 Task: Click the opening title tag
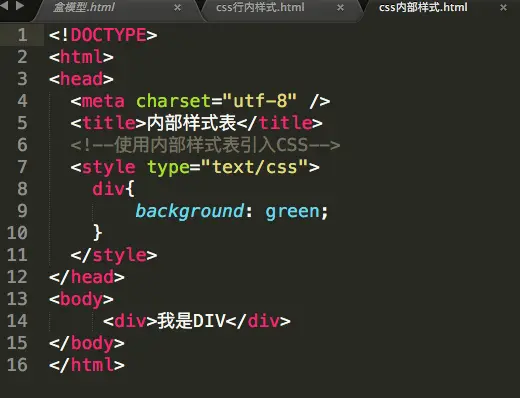(x=108, y=123)
